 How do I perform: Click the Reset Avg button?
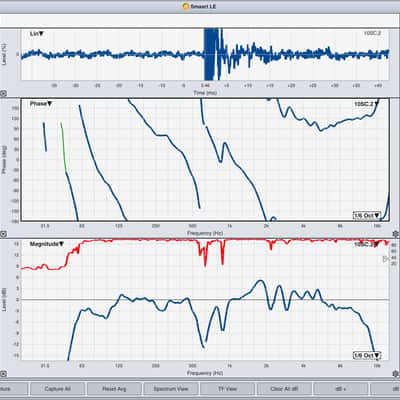tap(114, 389)
